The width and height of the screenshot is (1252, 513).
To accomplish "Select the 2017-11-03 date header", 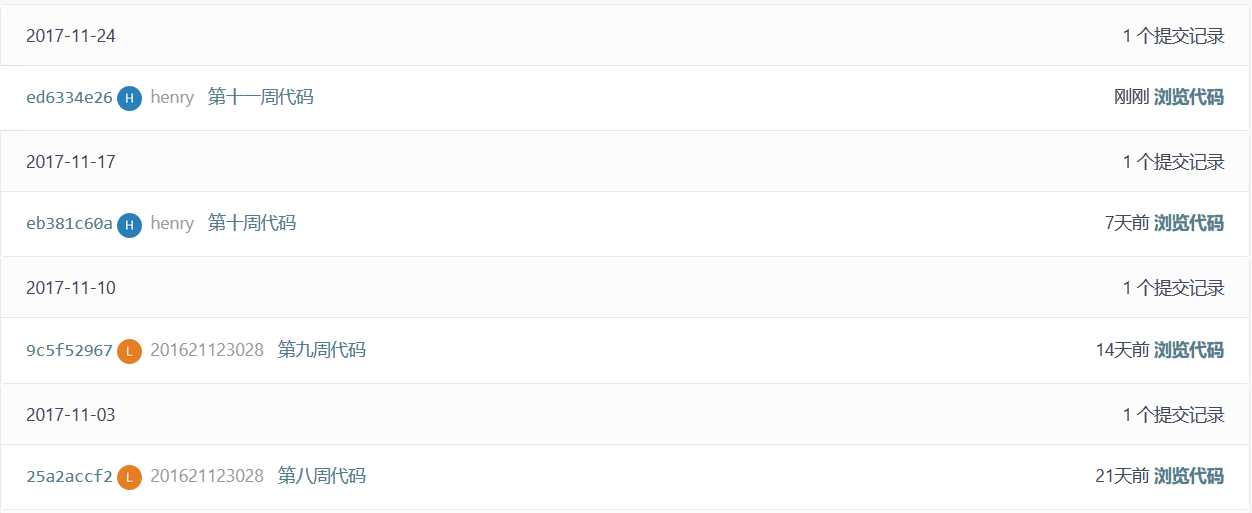I will coord(71,415).
